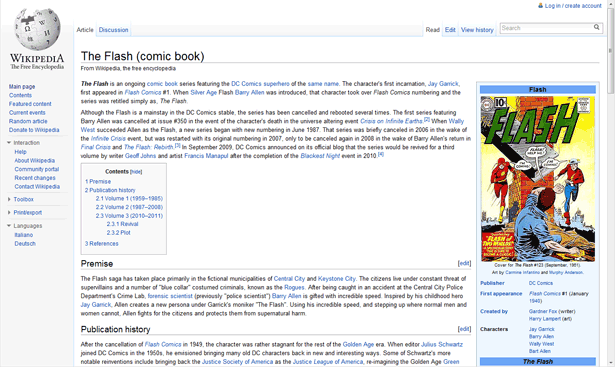Open Community portal link

tap(36, 169)
